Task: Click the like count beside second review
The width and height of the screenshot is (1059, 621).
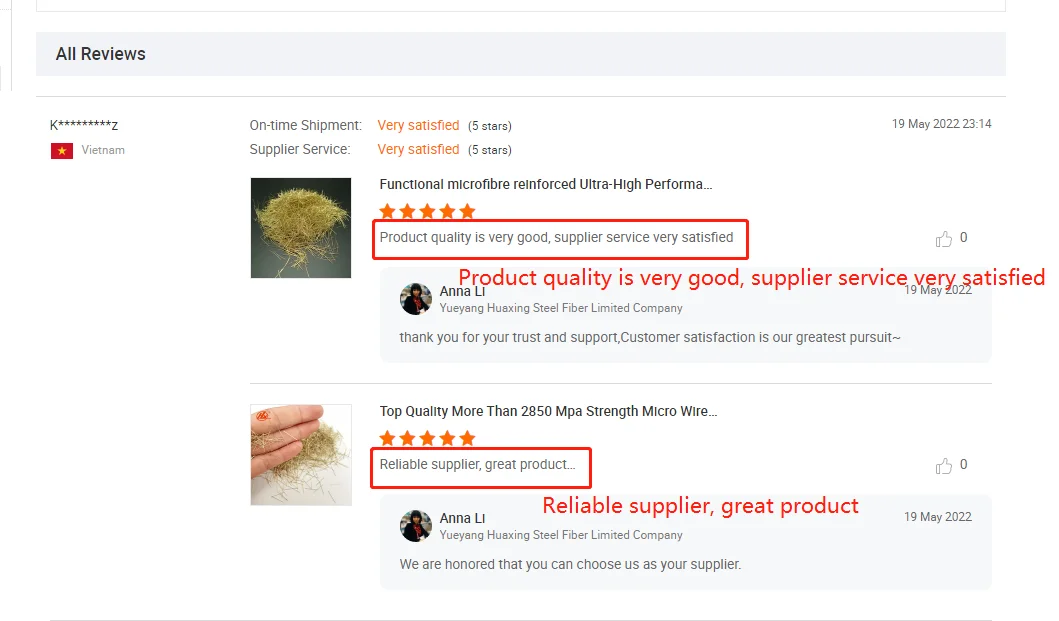Action: [x=963, y=465]
